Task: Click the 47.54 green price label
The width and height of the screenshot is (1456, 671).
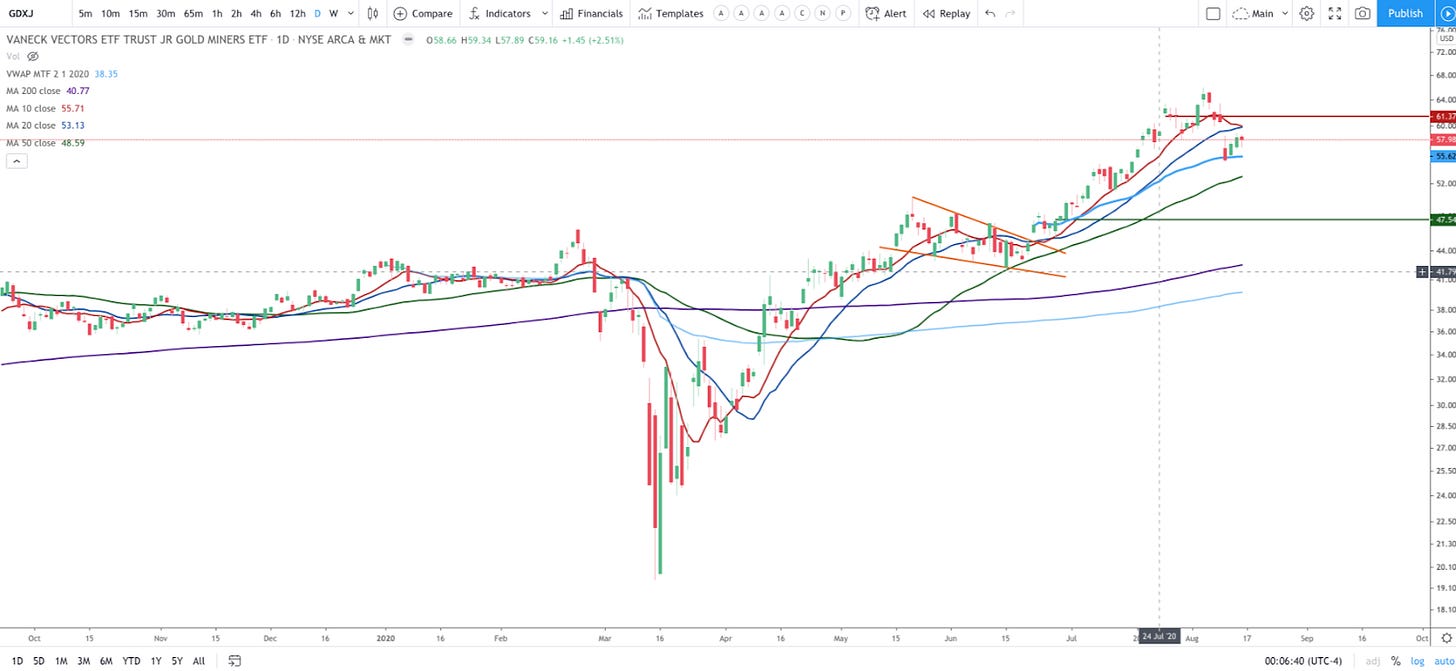Action: 1444,219
